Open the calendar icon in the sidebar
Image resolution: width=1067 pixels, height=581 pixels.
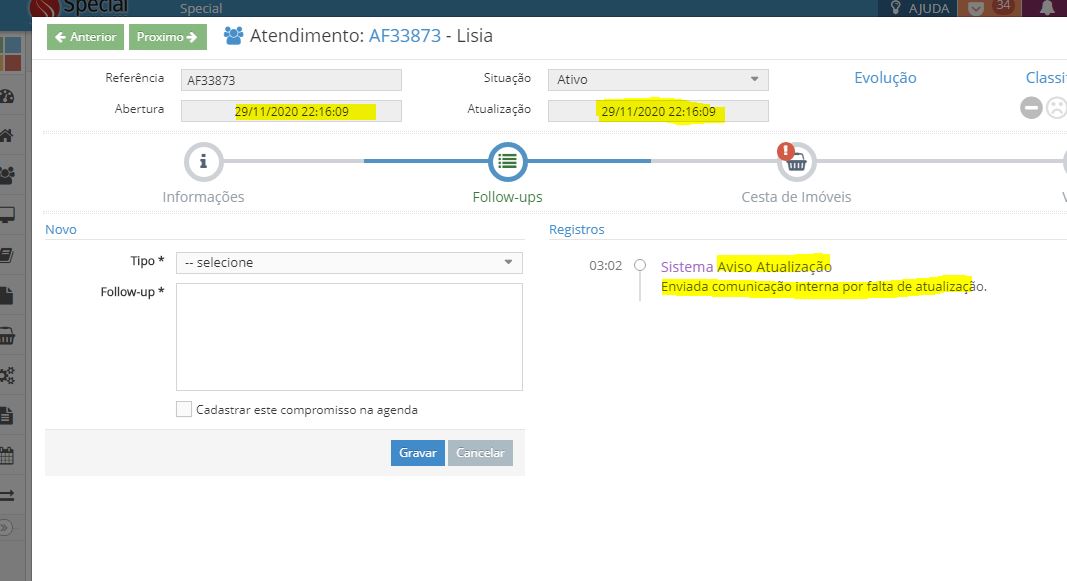(7, 456)
